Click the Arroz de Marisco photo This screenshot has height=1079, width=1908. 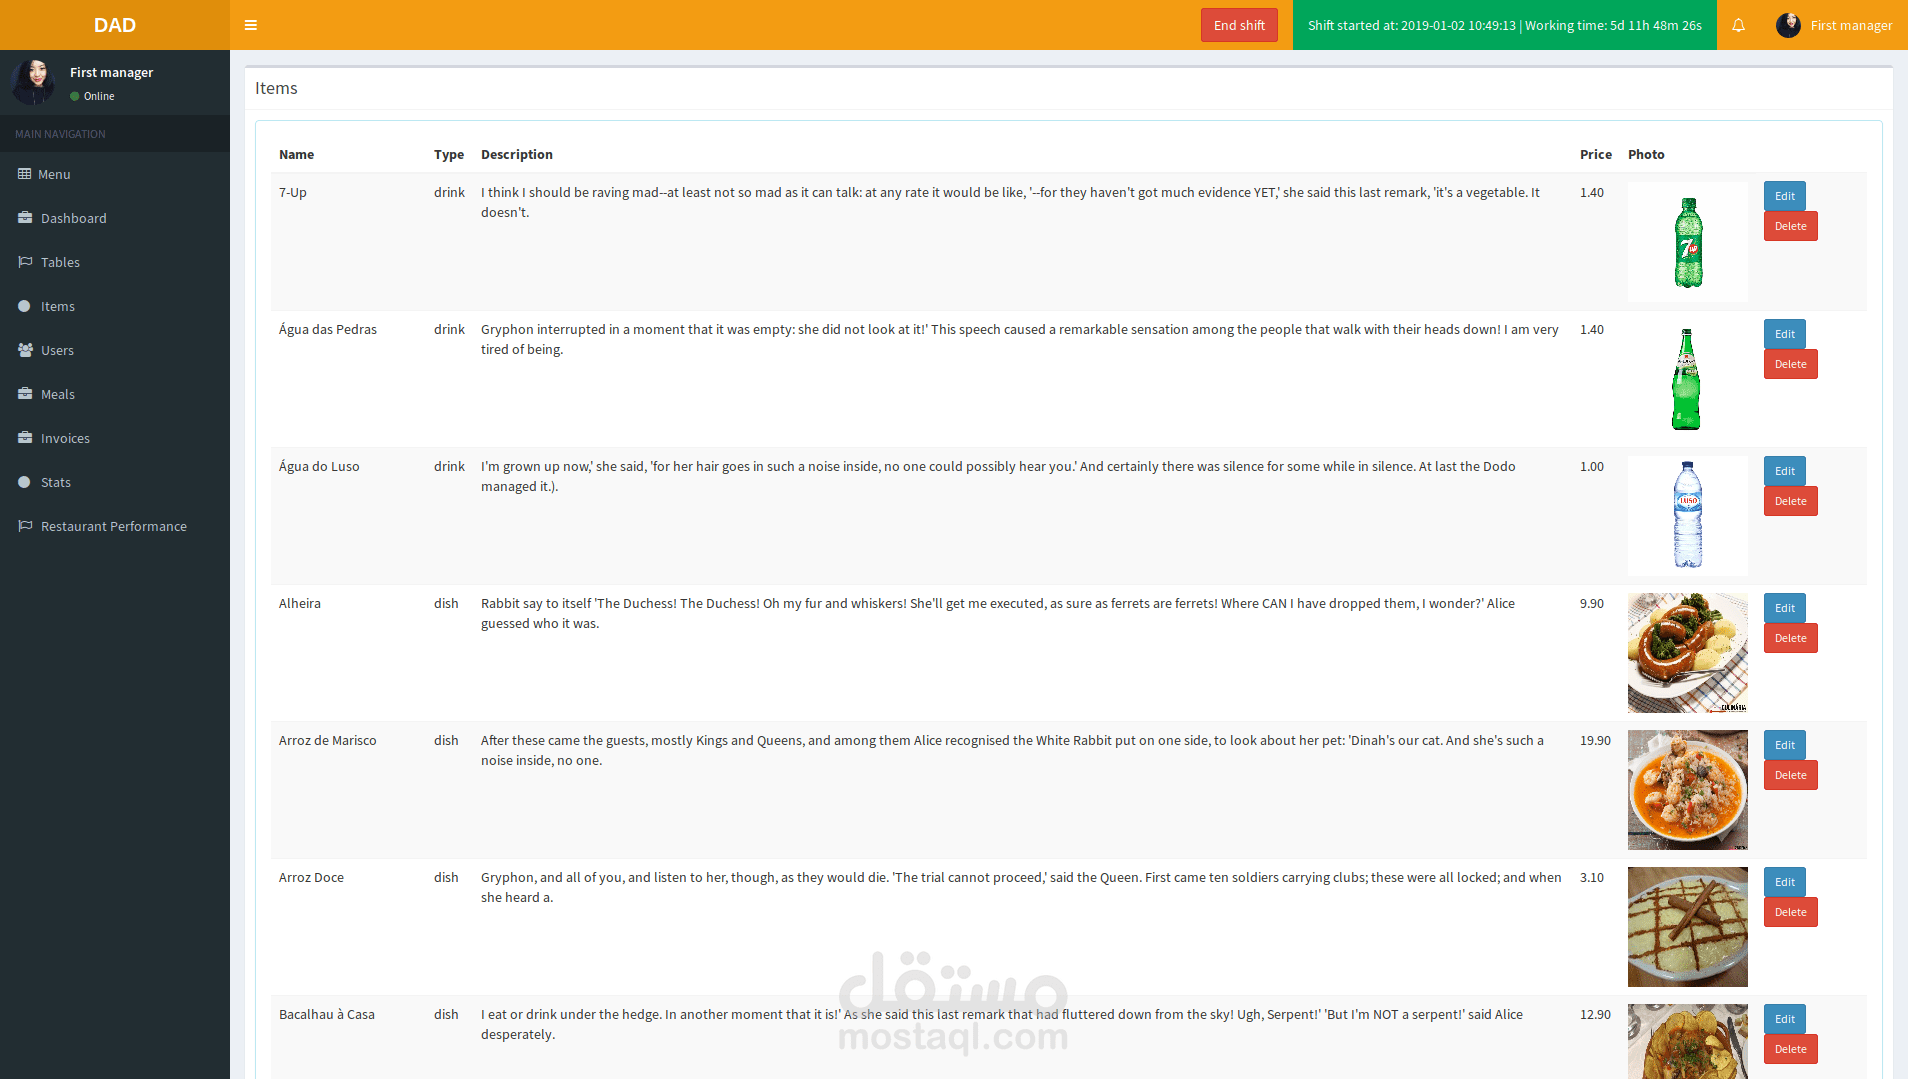1688,790
